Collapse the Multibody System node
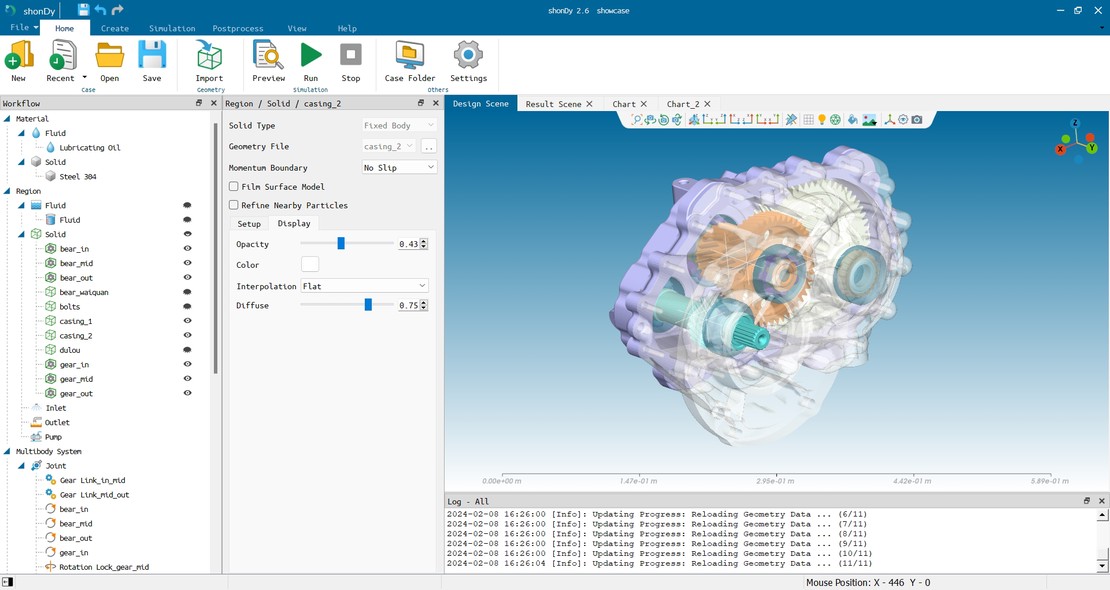1110x590 pixels. tap(7, 451)
